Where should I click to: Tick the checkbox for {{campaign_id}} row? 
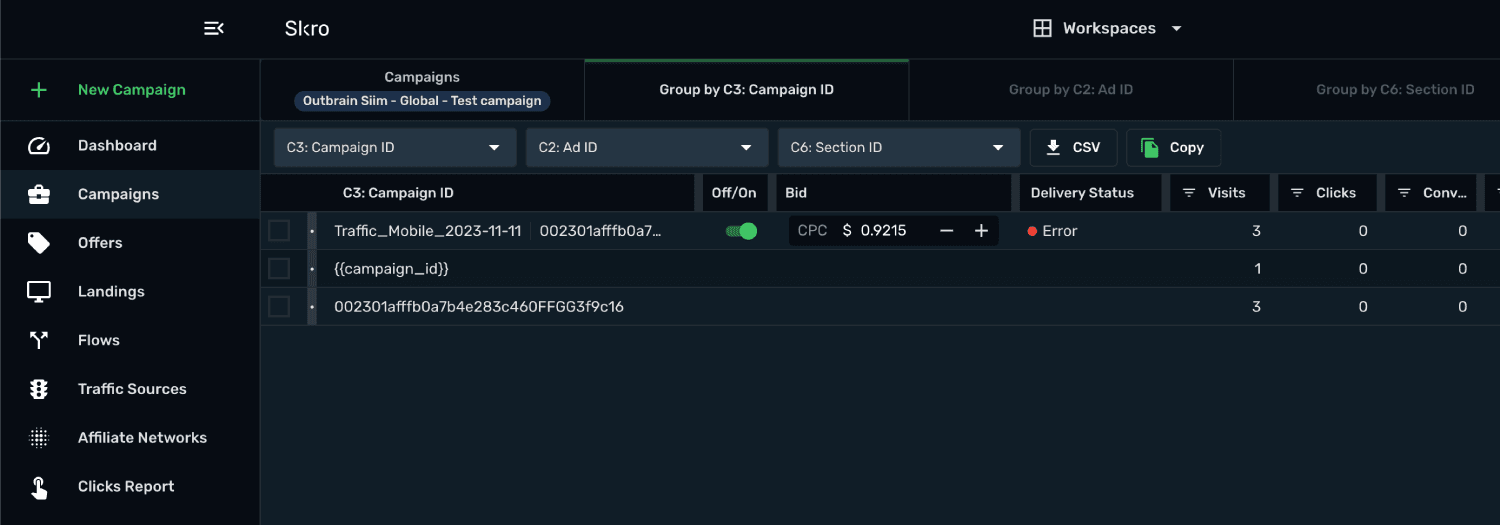pos(279,269)
